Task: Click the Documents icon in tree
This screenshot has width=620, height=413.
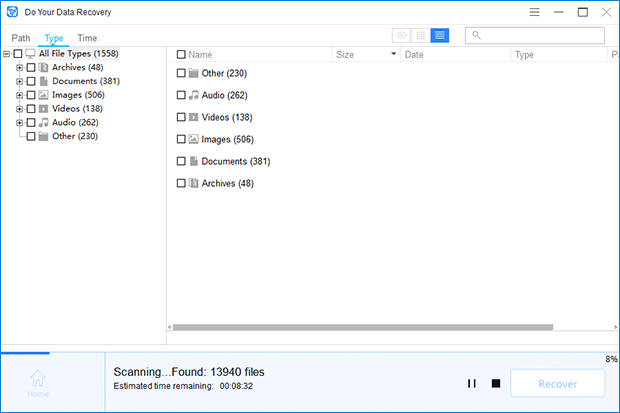Action: coord(43,81)
